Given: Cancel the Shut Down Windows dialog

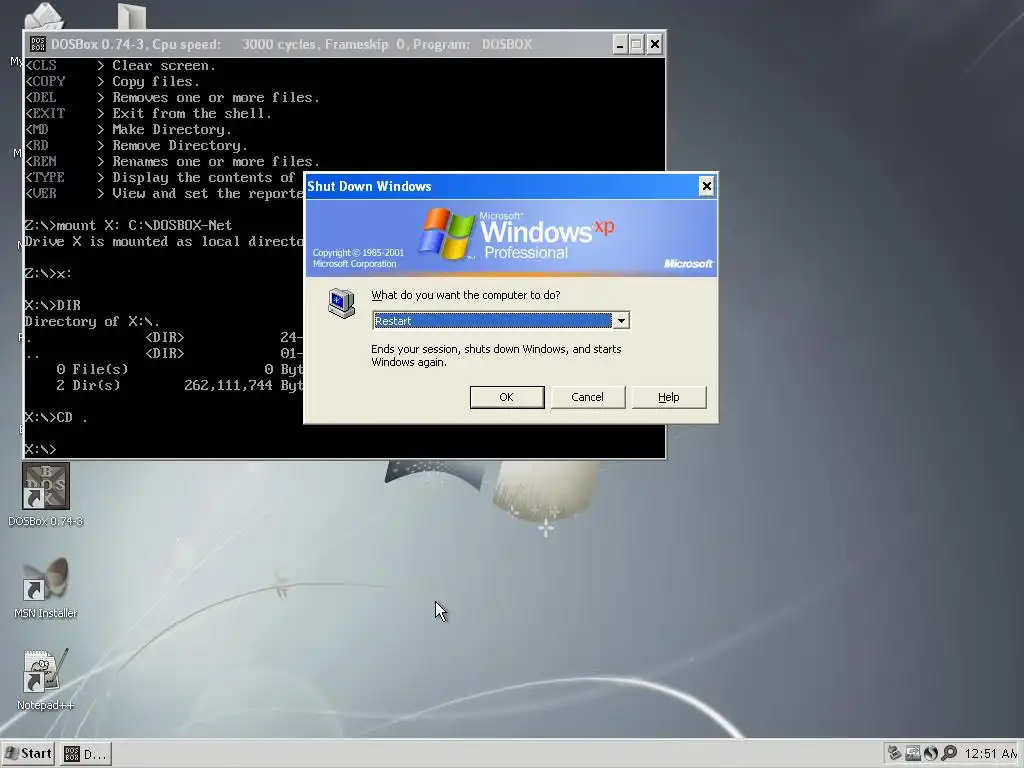Looking at the screenshot, I should tap(588, 397).
